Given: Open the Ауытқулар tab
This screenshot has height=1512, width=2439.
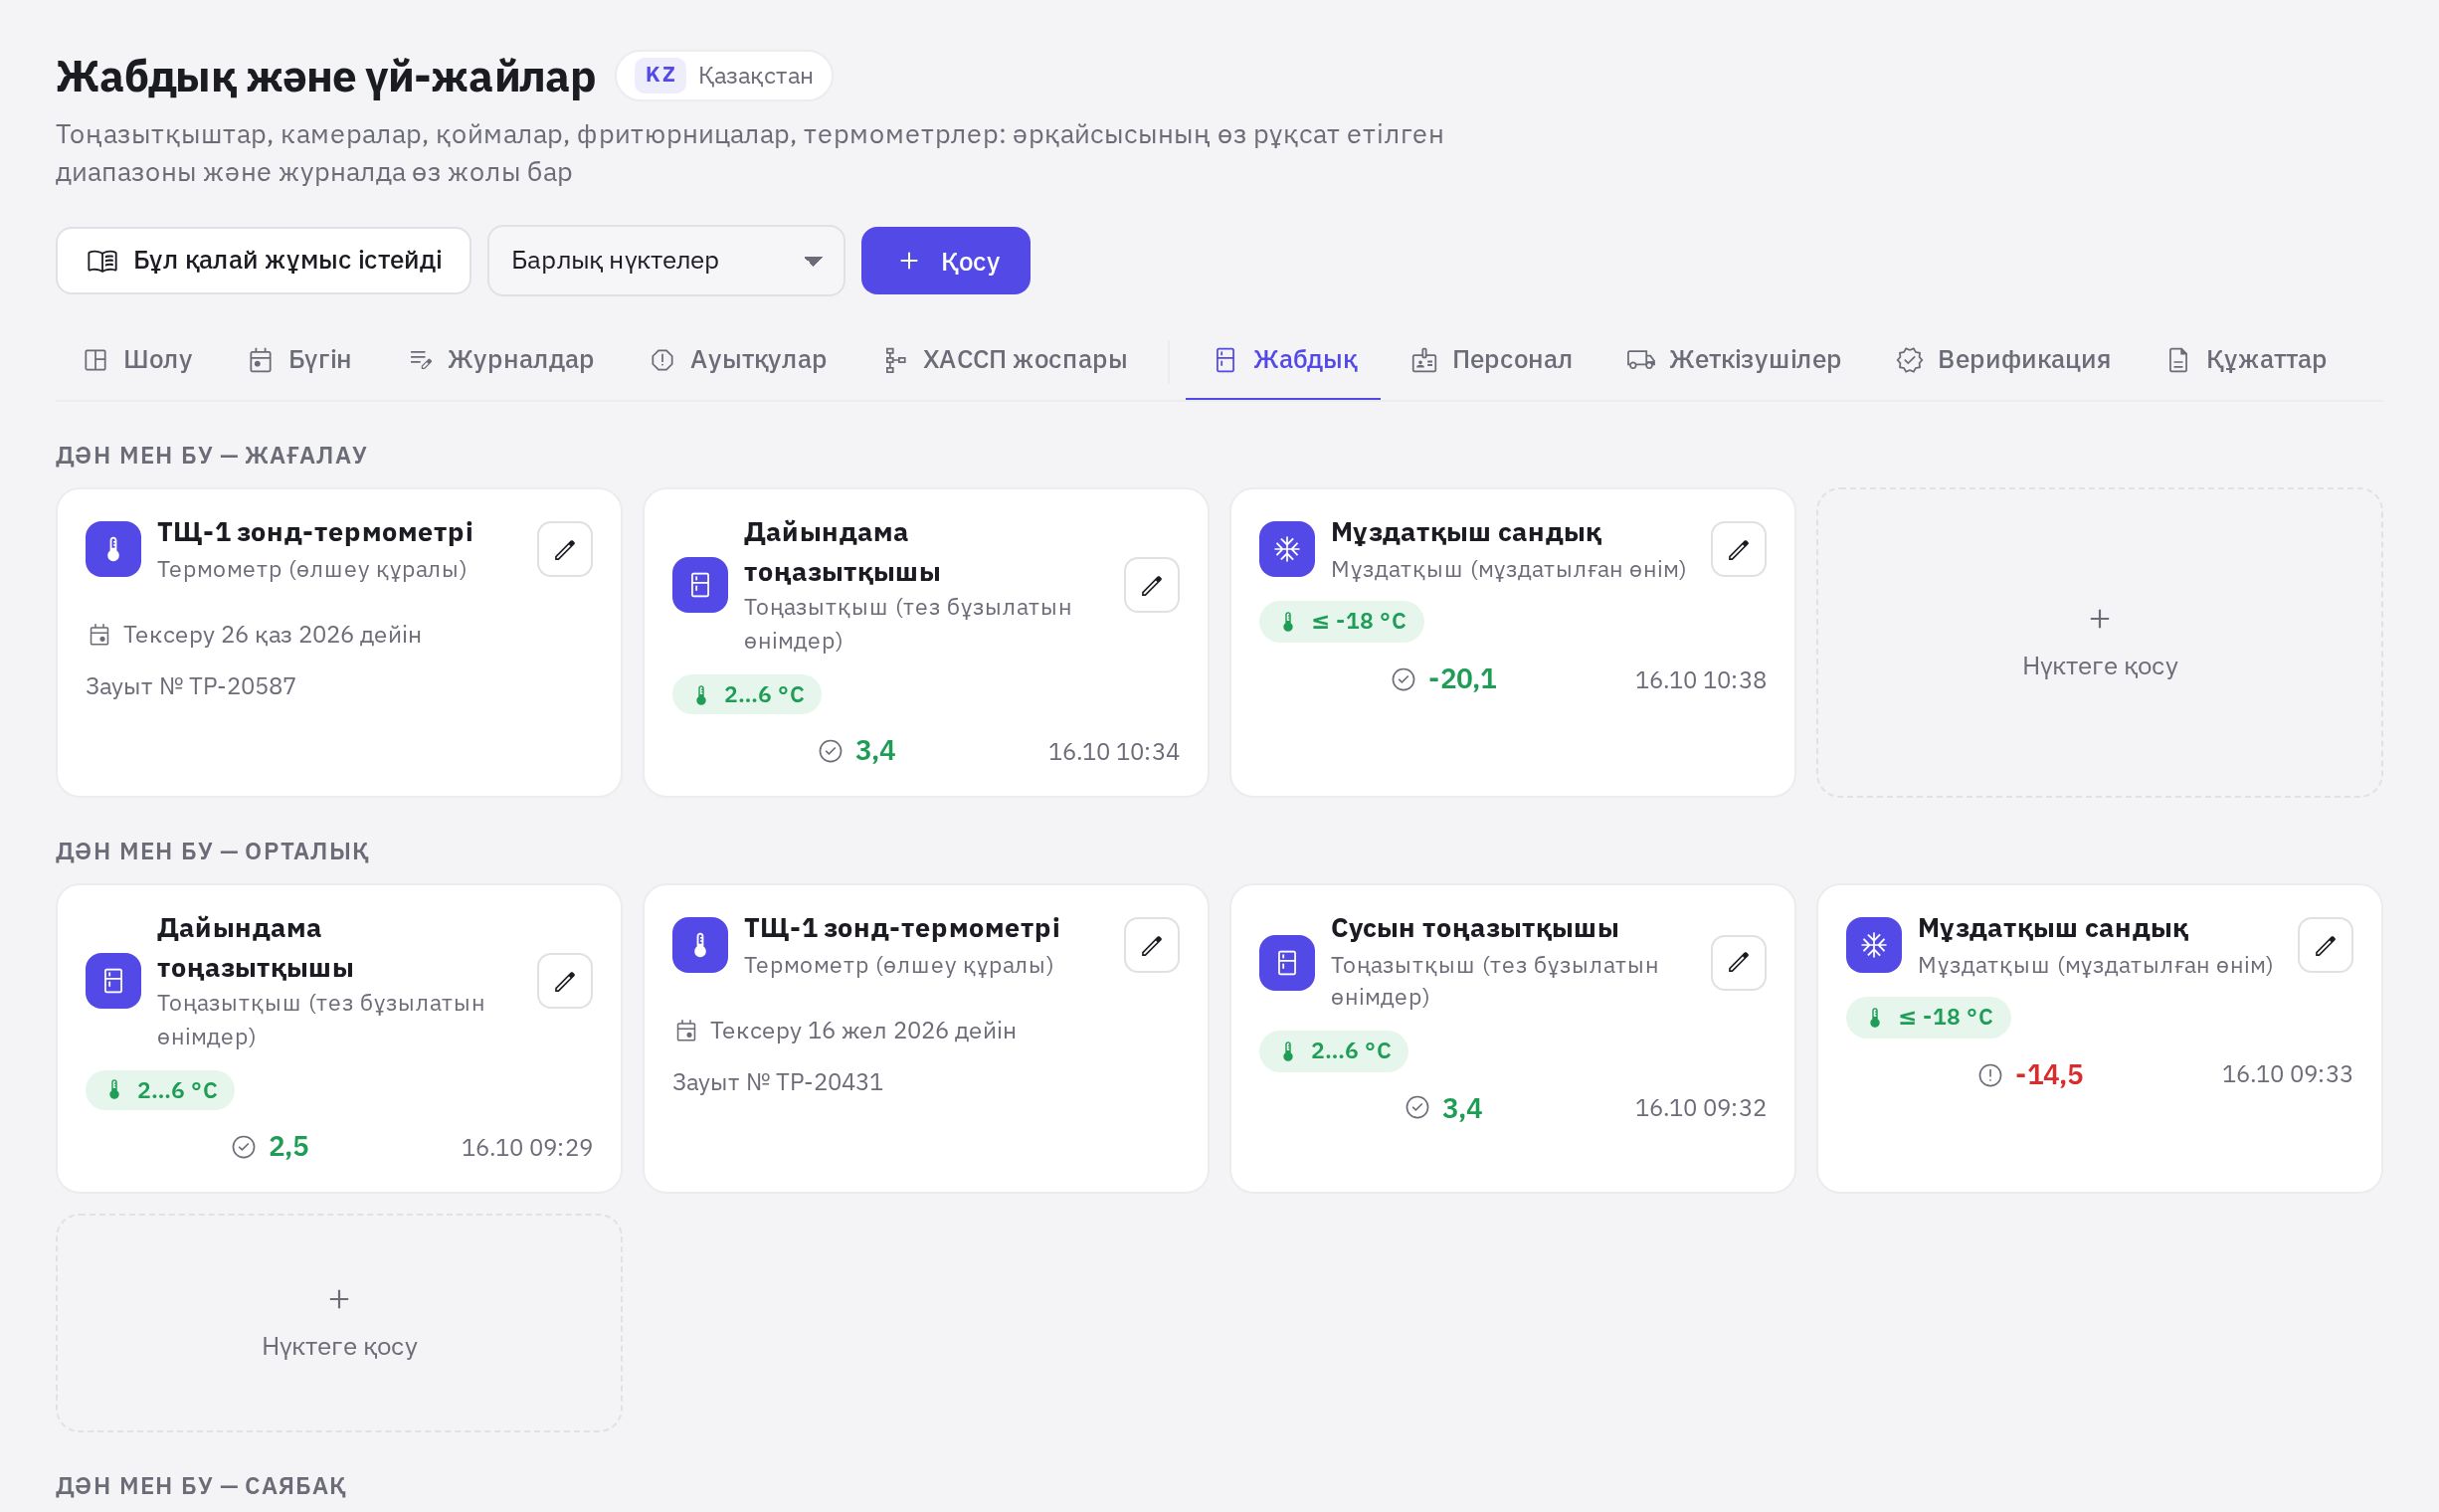Looking at the screenshot, I should [x=738, y=360].
